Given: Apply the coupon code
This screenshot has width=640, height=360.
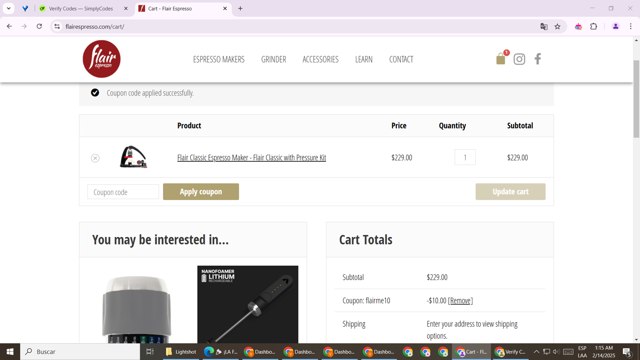Looking at the screenshot, I should [201, 191].
